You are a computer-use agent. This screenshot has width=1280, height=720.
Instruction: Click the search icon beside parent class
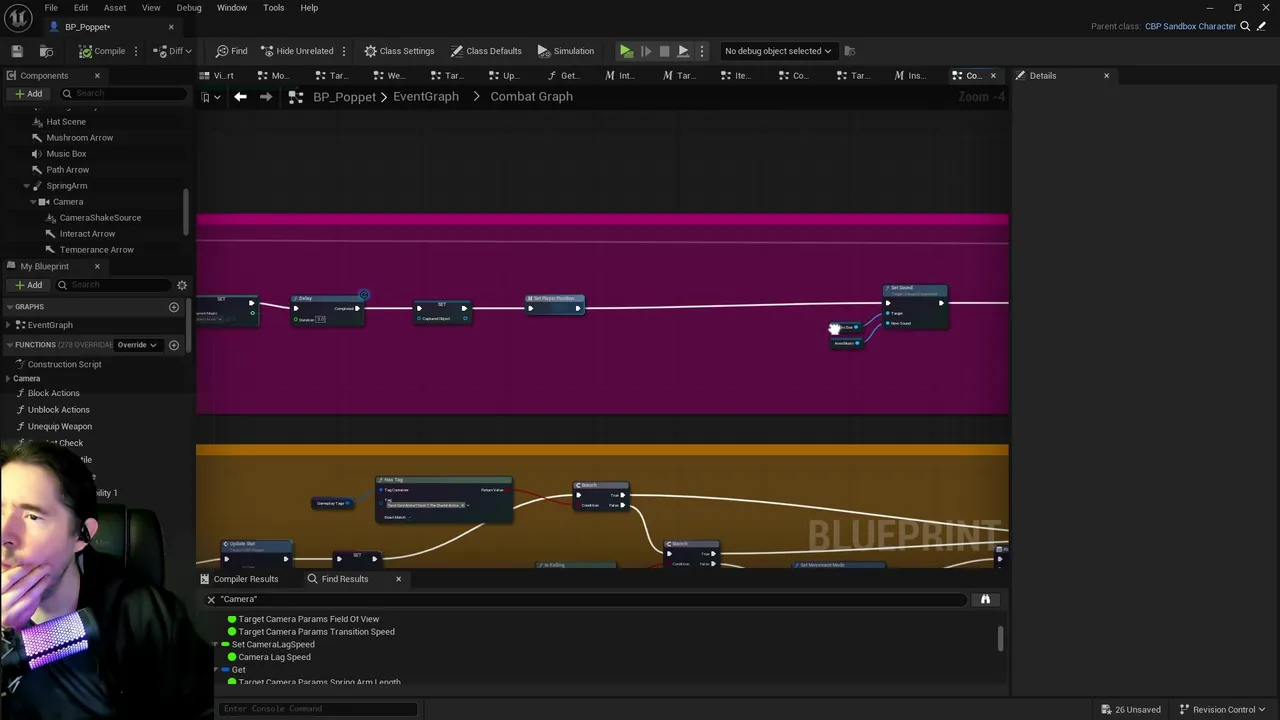point(1245,26)
